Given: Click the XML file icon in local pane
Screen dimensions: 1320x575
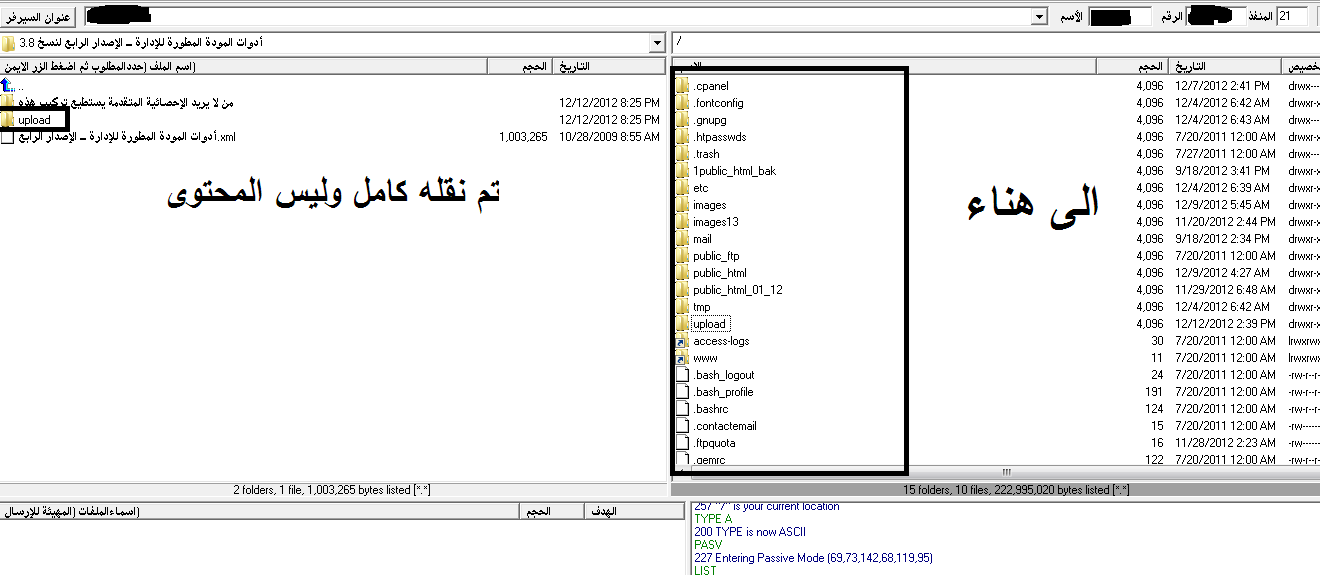Looking at the screenshot, I should pos(8,137).
